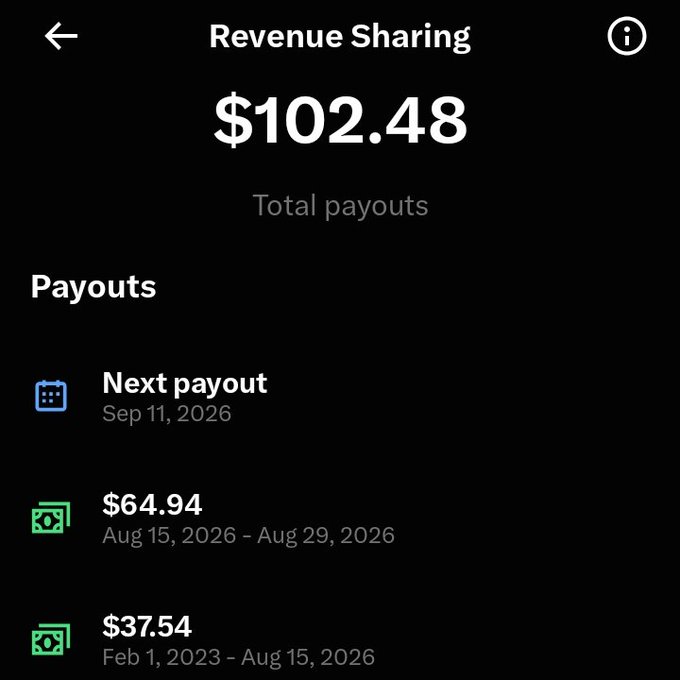Open the info circle icon
Viewport: 680px width, 680px height.
(x=627, y=36)
